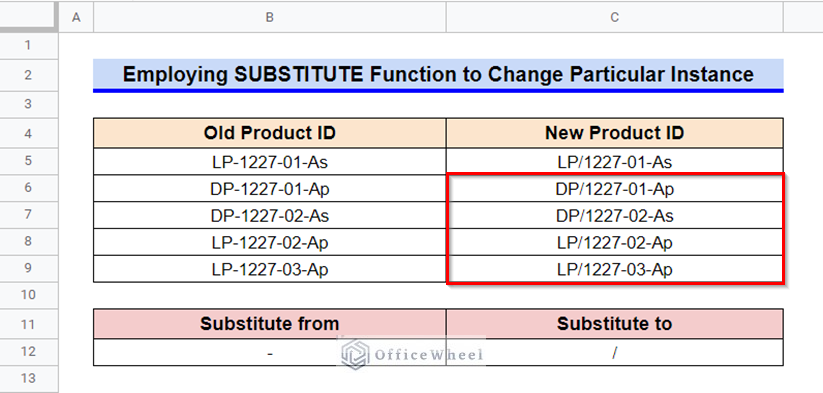The image size is (823, 393).
Task: Select the cell with LP-1227-02-Ap
Action: [270, 242]
